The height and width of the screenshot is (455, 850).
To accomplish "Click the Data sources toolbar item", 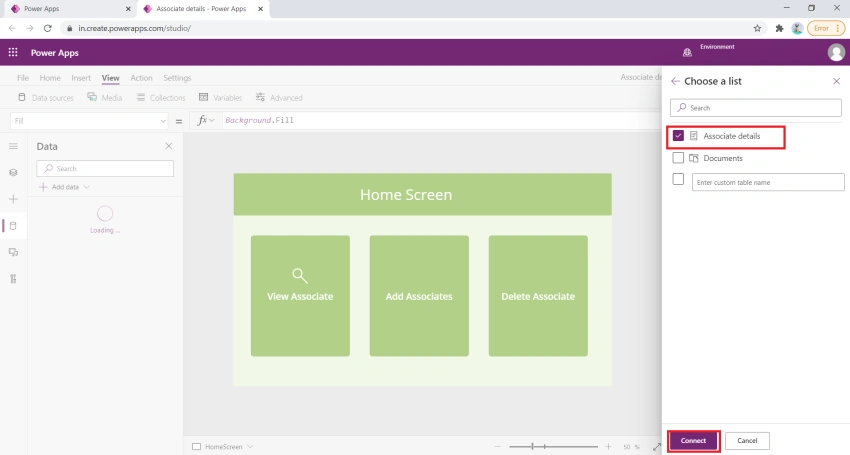I will pyautogui.click(x=46, y=98).
